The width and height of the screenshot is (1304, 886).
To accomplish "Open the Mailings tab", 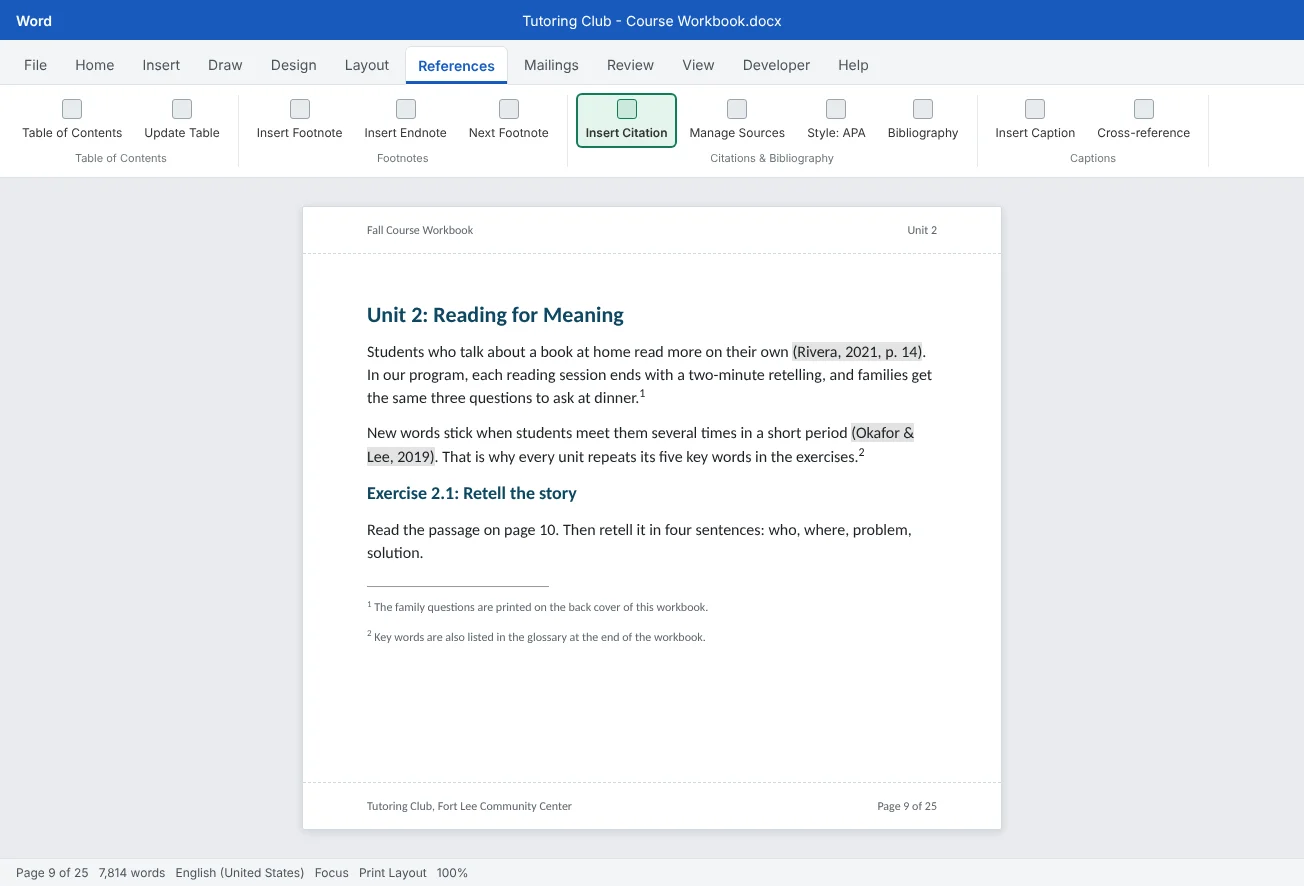I will (551, 65).
